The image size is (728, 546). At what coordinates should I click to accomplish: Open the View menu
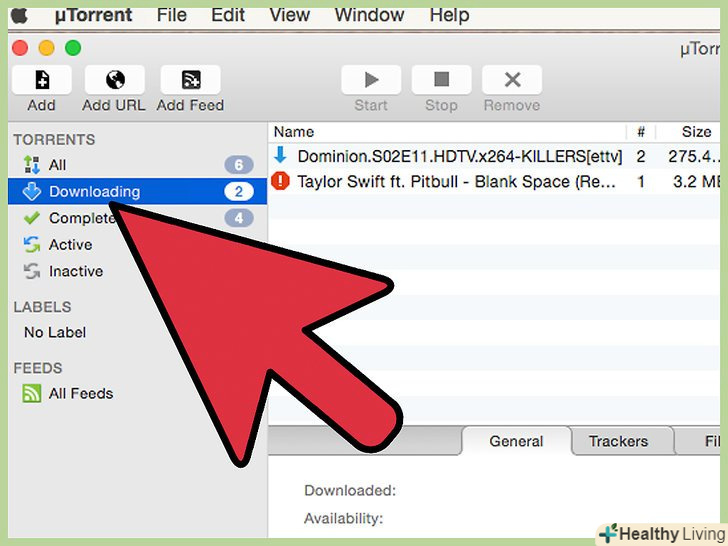coord(290,15)
